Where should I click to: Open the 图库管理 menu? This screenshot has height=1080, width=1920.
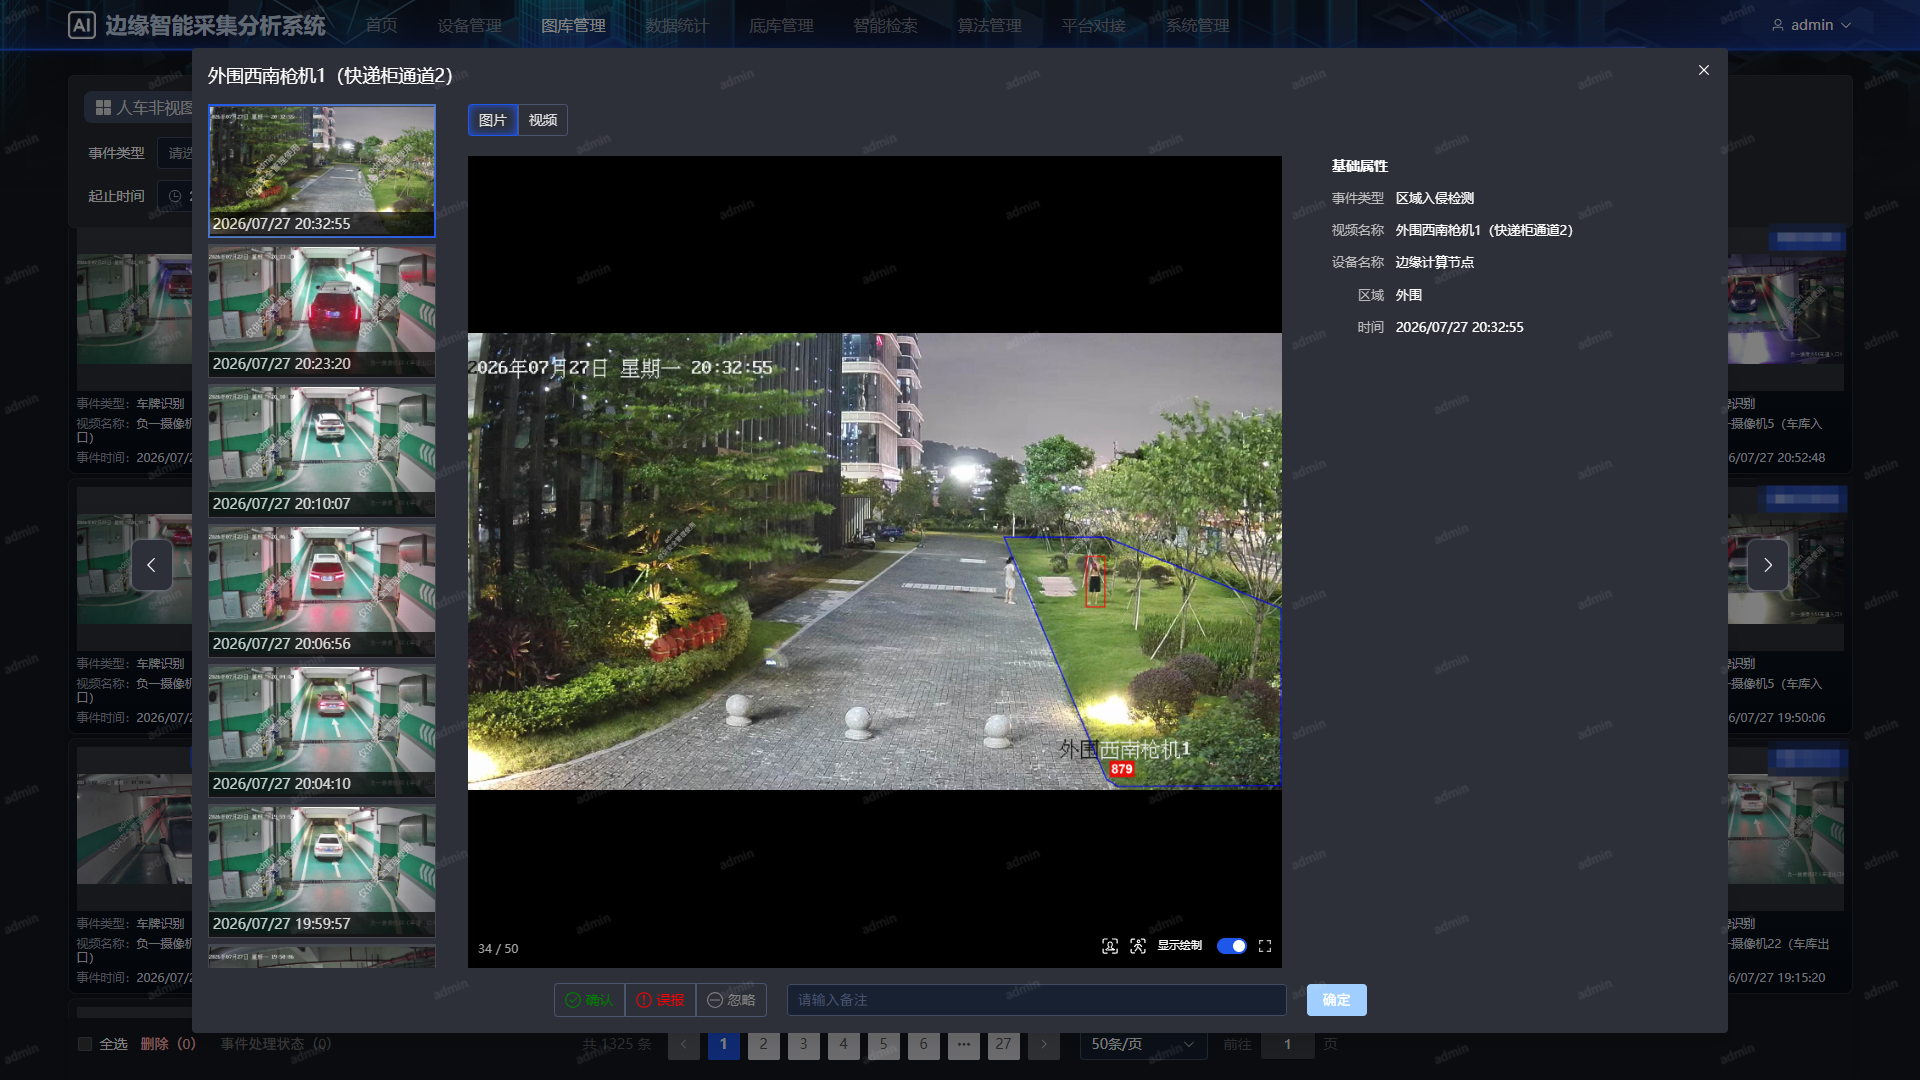tap(573, 25)
